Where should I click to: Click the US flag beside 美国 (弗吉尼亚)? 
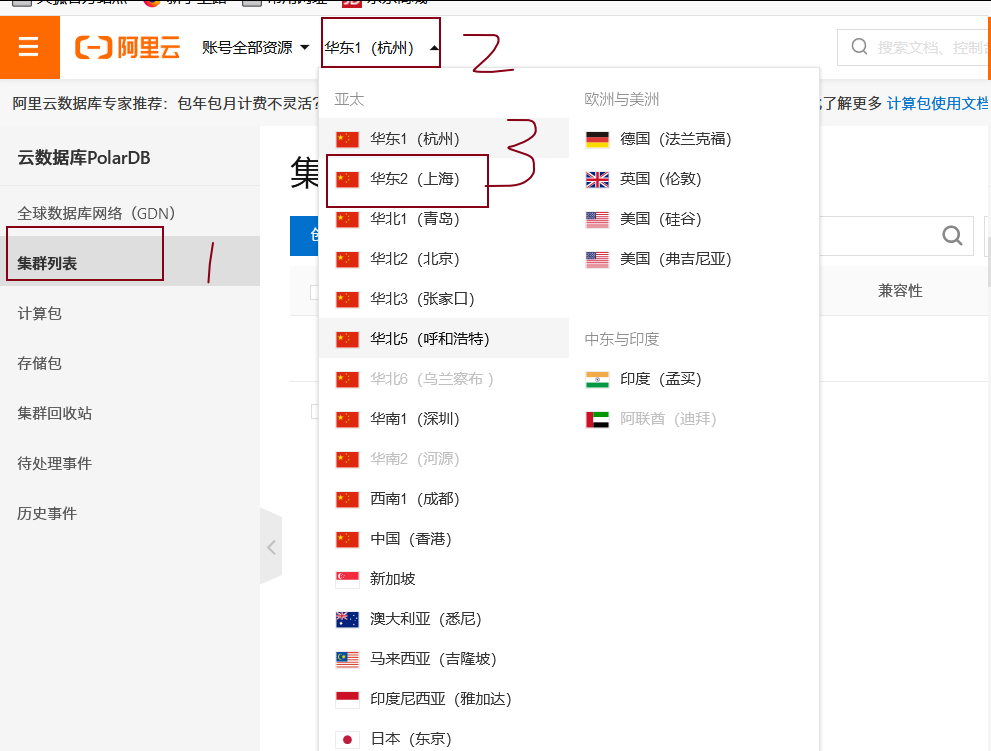597,259
